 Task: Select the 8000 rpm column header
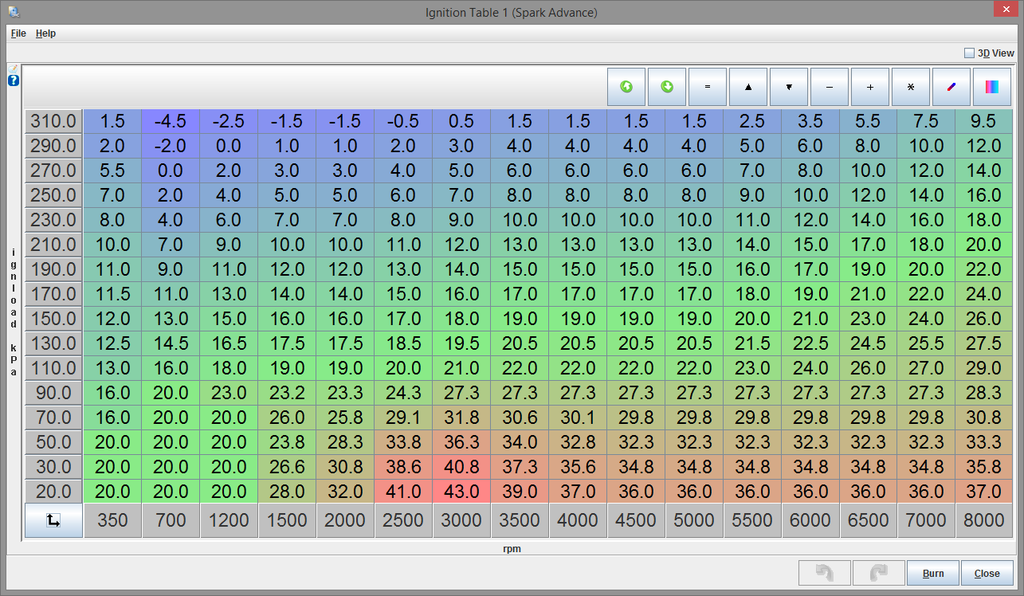pyautogui.click(x=985, y=520)
